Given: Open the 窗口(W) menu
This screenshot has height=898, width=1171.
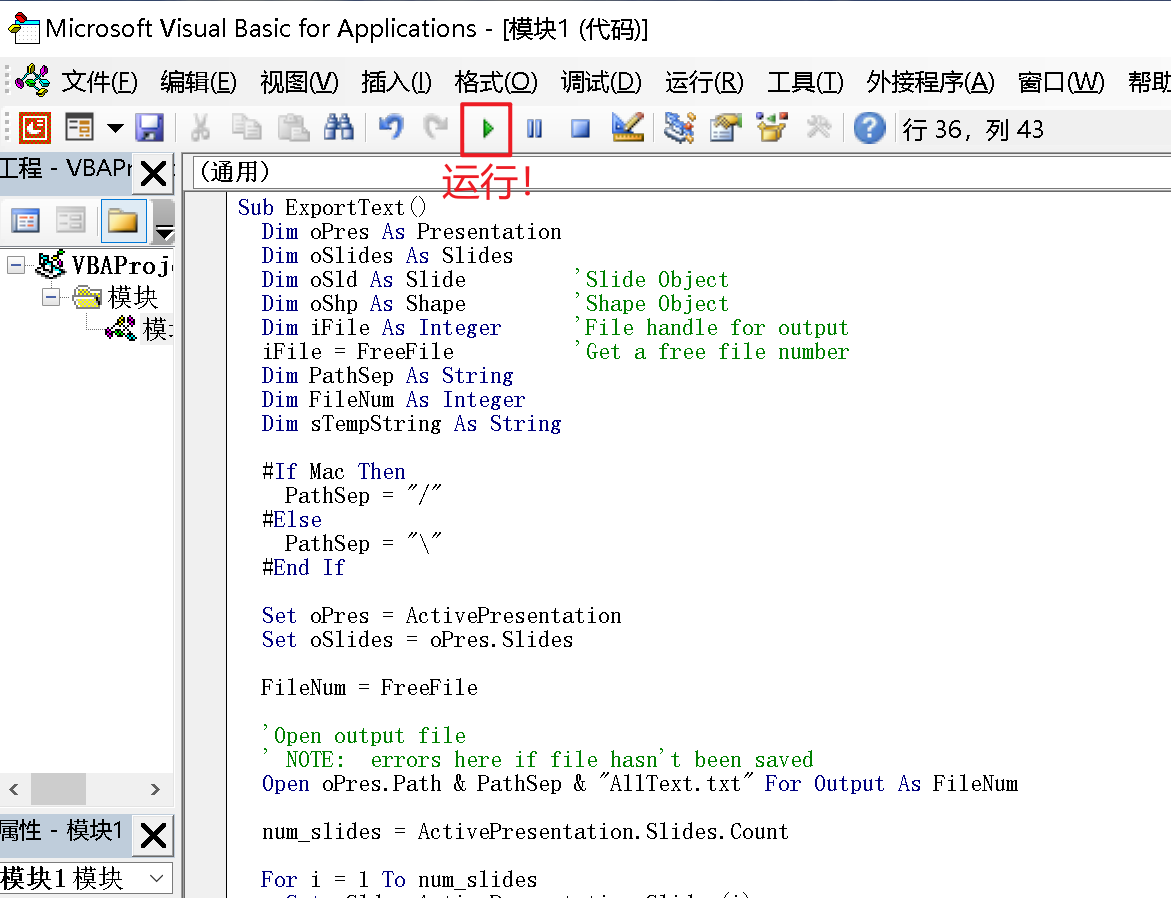Looking at the screenshot, I should point(1060,81).
